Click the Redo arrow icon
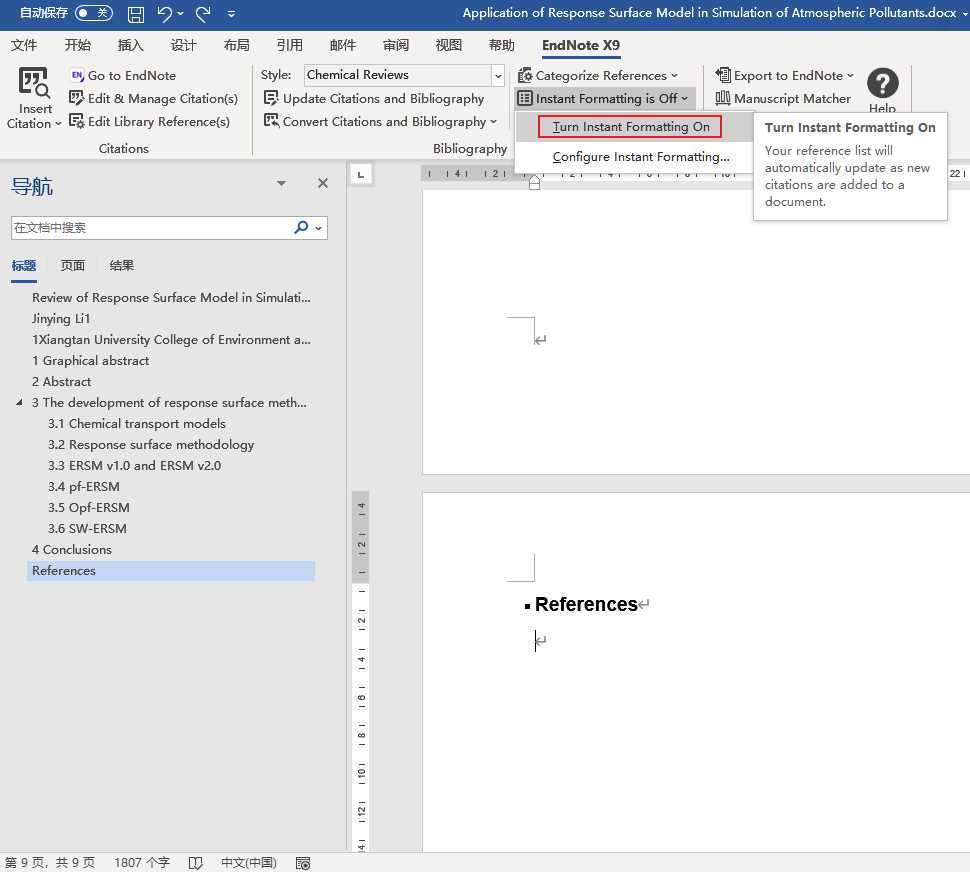The width and height of the screenshot is (970, 872). click(x=203, y=13)
